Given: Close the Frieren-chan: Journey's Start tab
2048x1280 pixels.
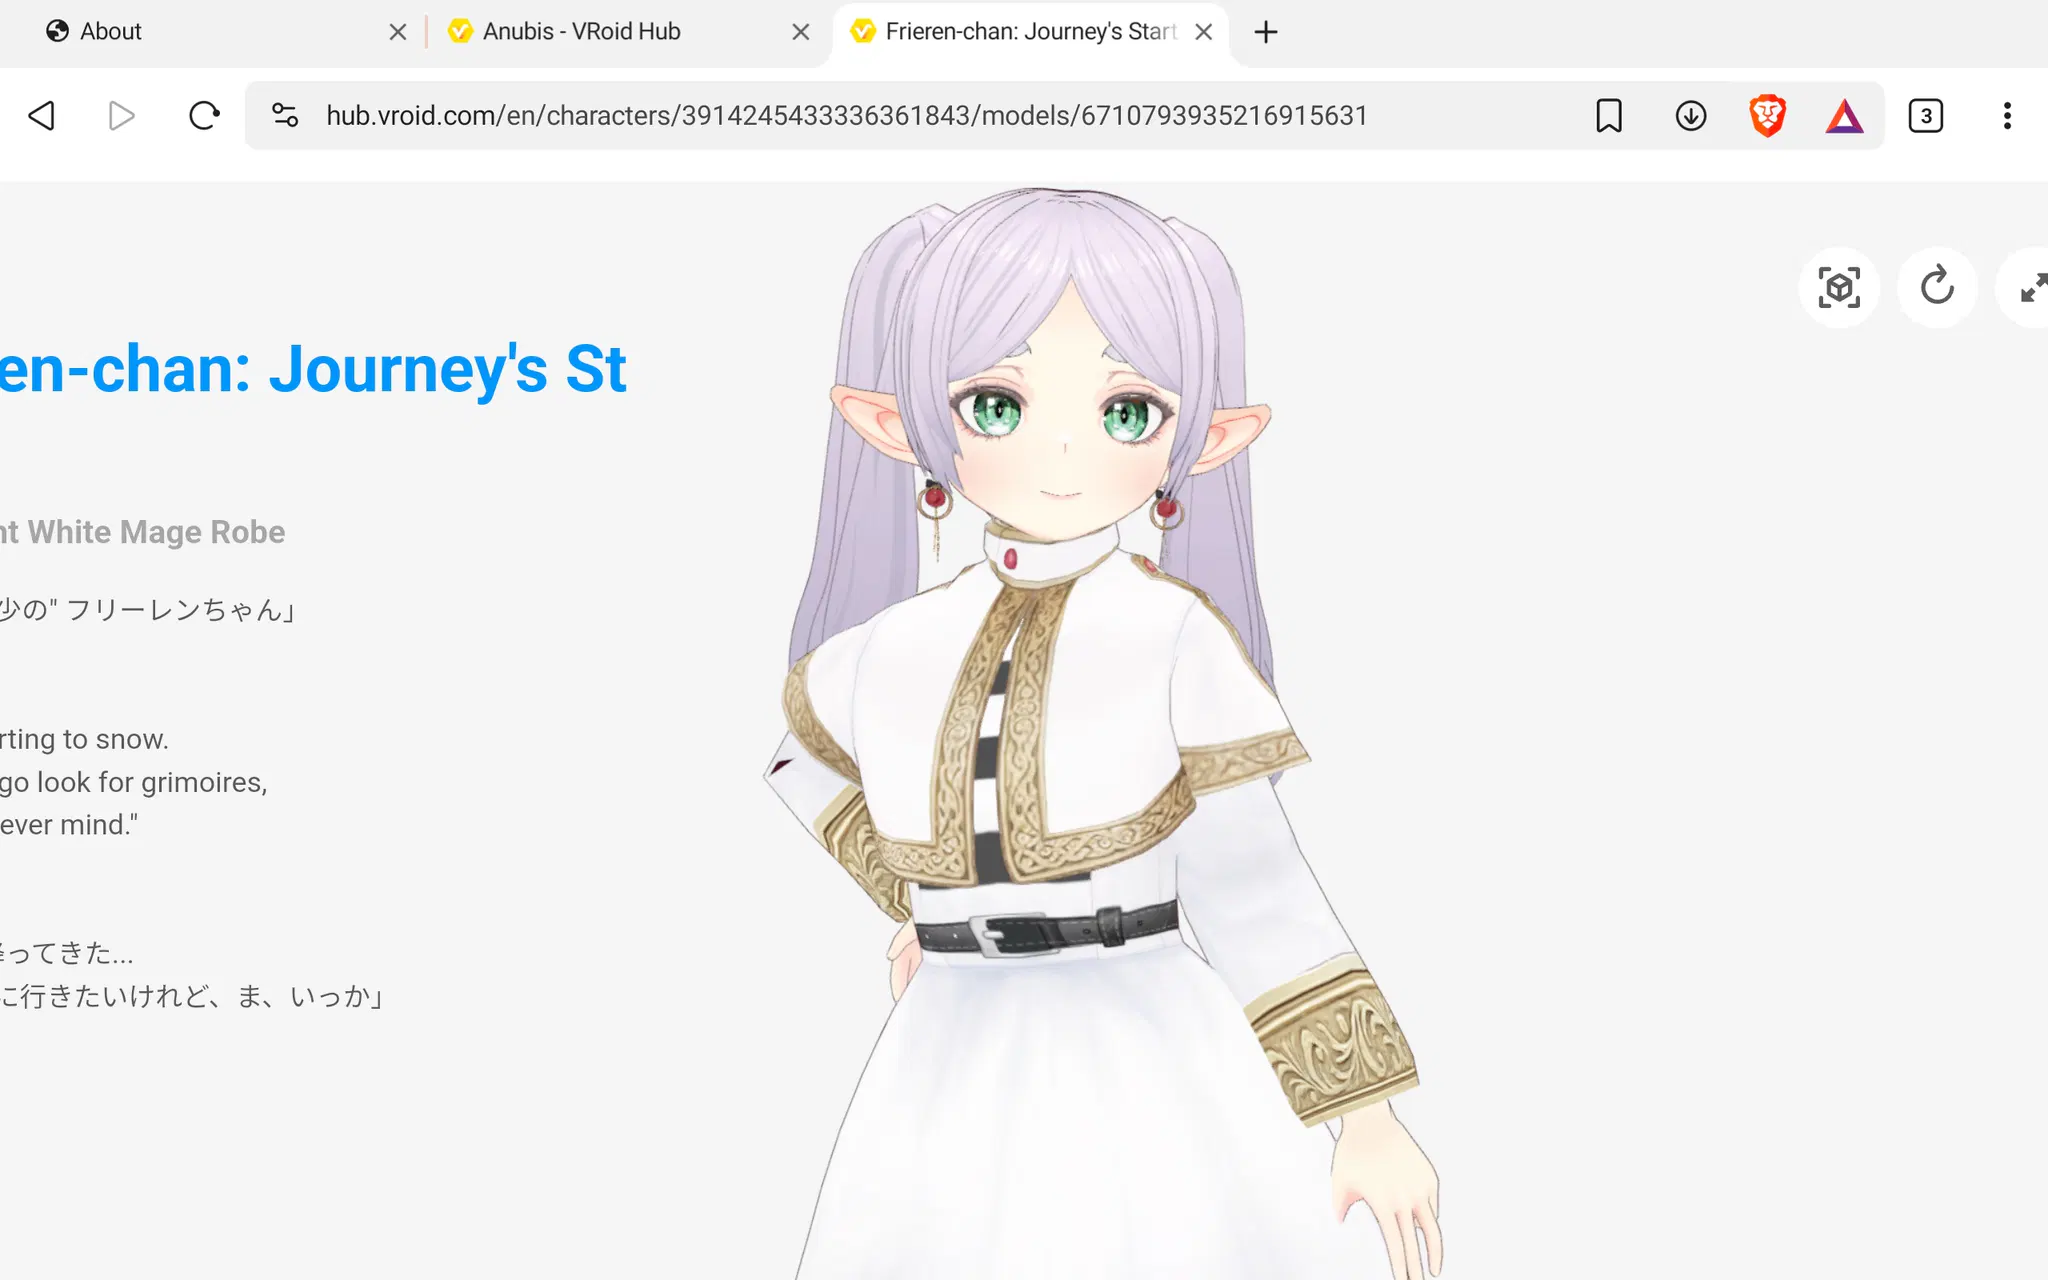Looking at the screenshot, I should pyautogui.click(x=1204, y=32).
